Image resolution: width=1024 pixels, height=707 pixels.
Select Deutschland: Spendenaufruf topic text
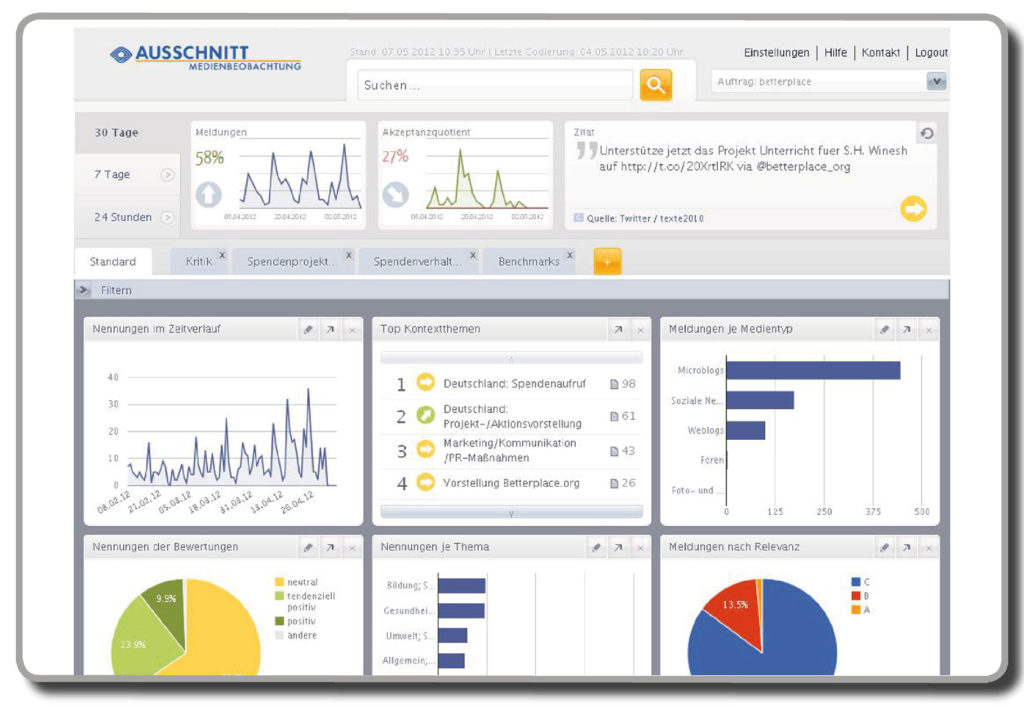[514, 384]
